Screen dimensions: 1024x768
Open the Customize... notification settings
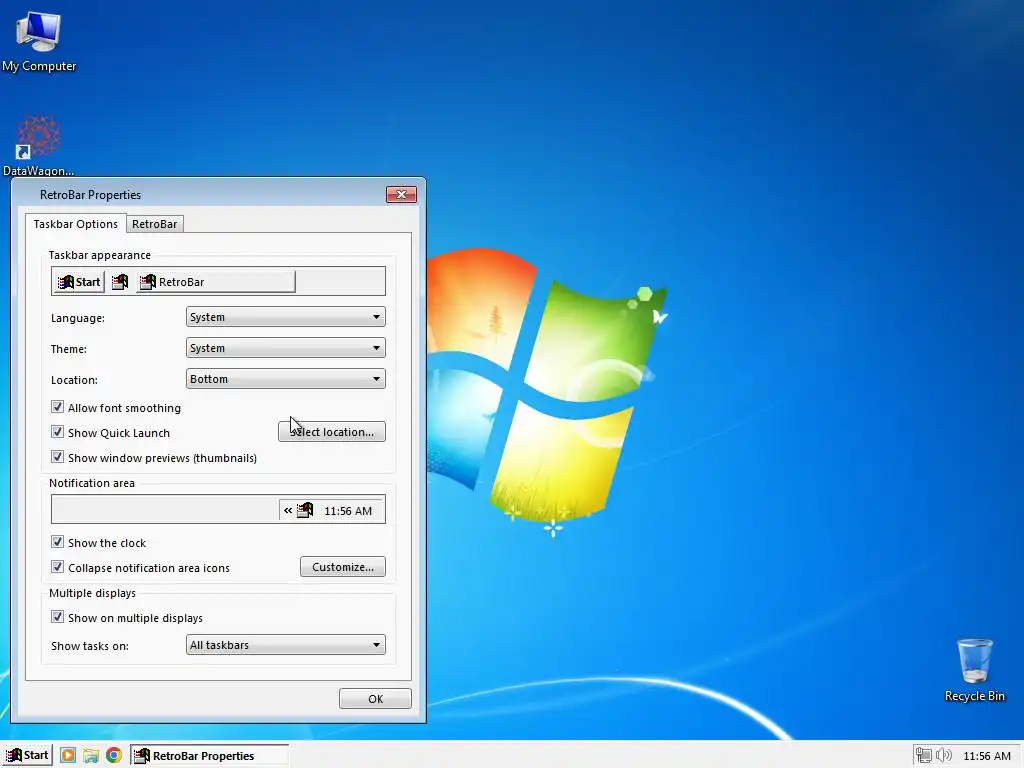pyautogui.click(x=343, y=567)
